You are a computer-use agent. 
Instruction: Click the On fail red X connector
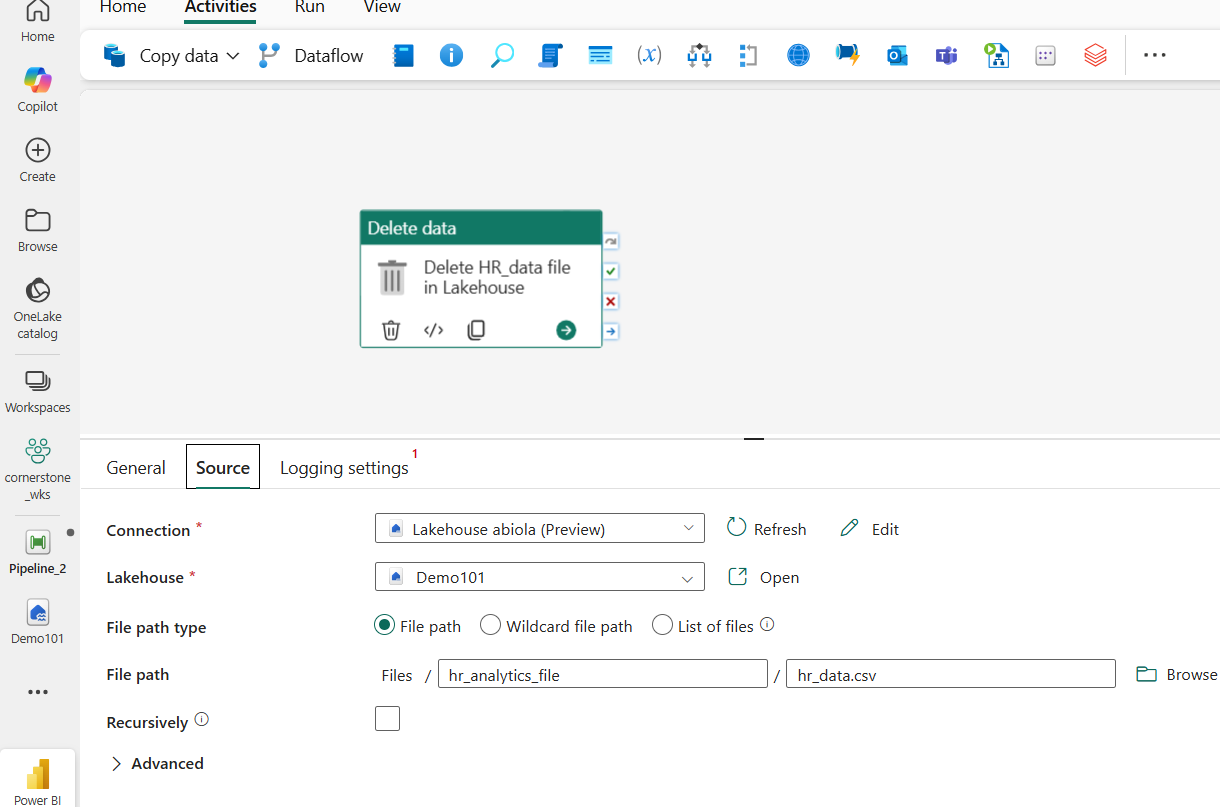611,301
